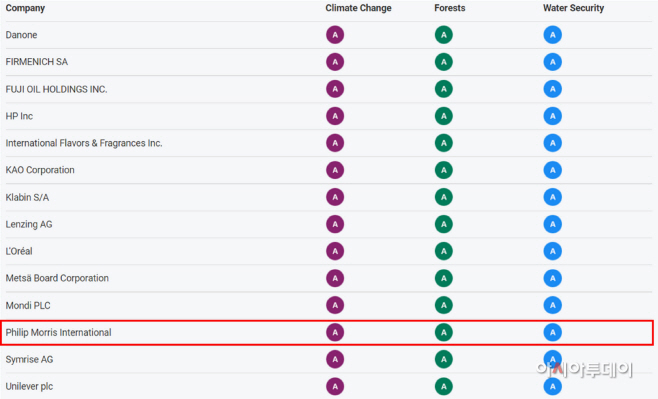
Task: Open Klabin S/A Forests score badge
Action: click(x=444, y=197)
